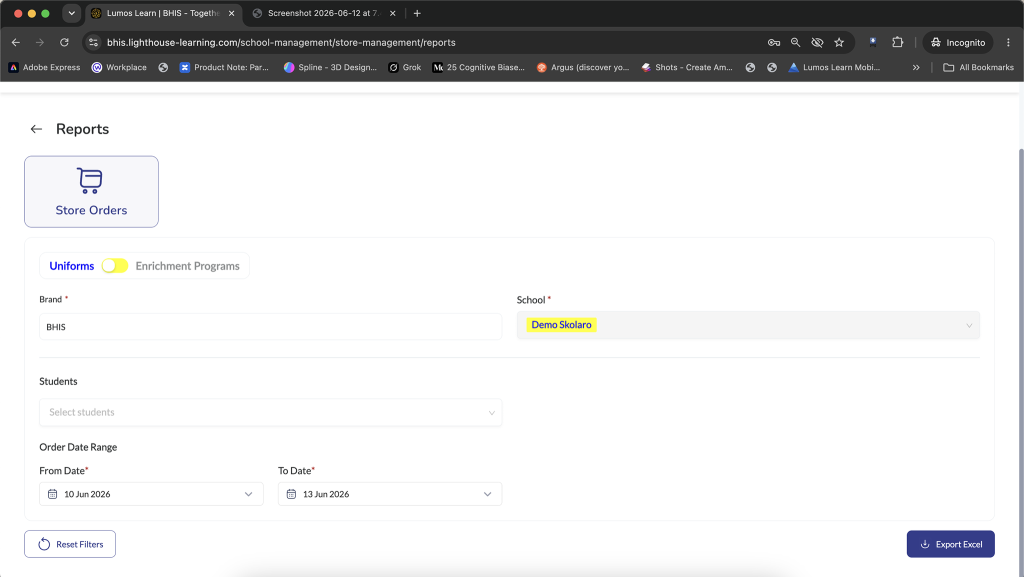
Task: Bookmark this page with the star icon
Action: coord(839,42)
